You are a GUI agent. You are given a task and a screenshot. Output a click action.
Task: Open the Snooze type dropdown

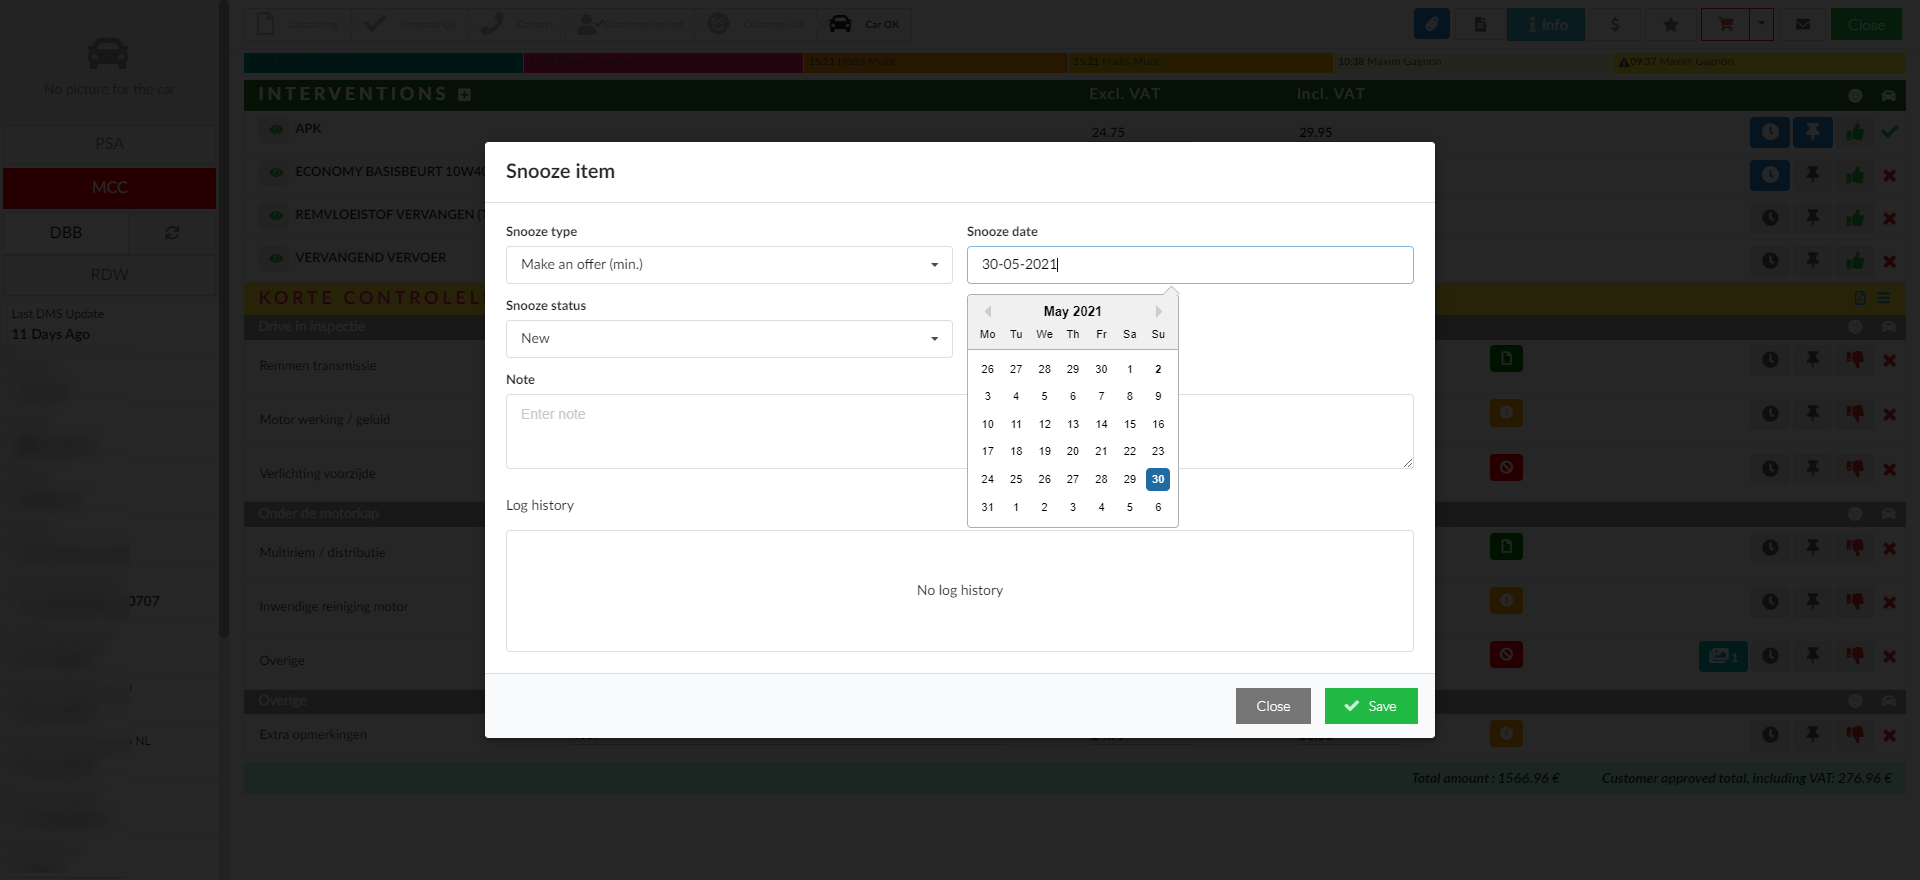(729, 265)
